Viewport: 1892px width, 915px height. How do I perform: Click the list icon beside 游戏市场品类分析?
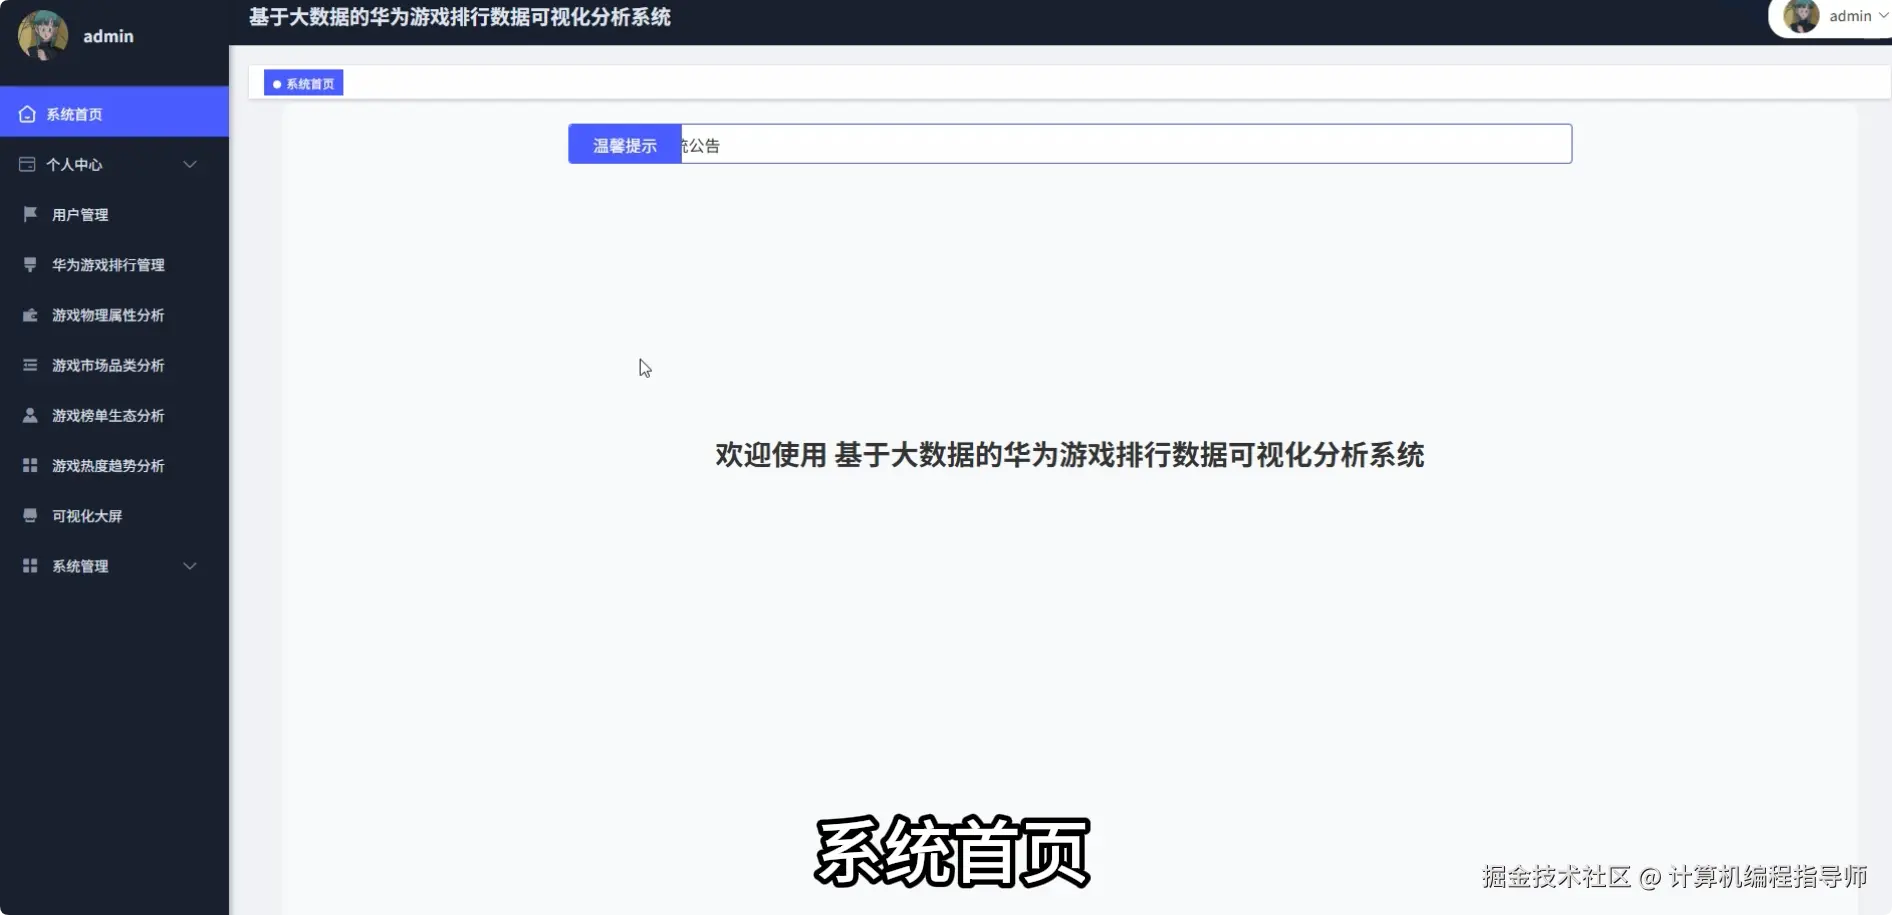click(x=30, y=365)
